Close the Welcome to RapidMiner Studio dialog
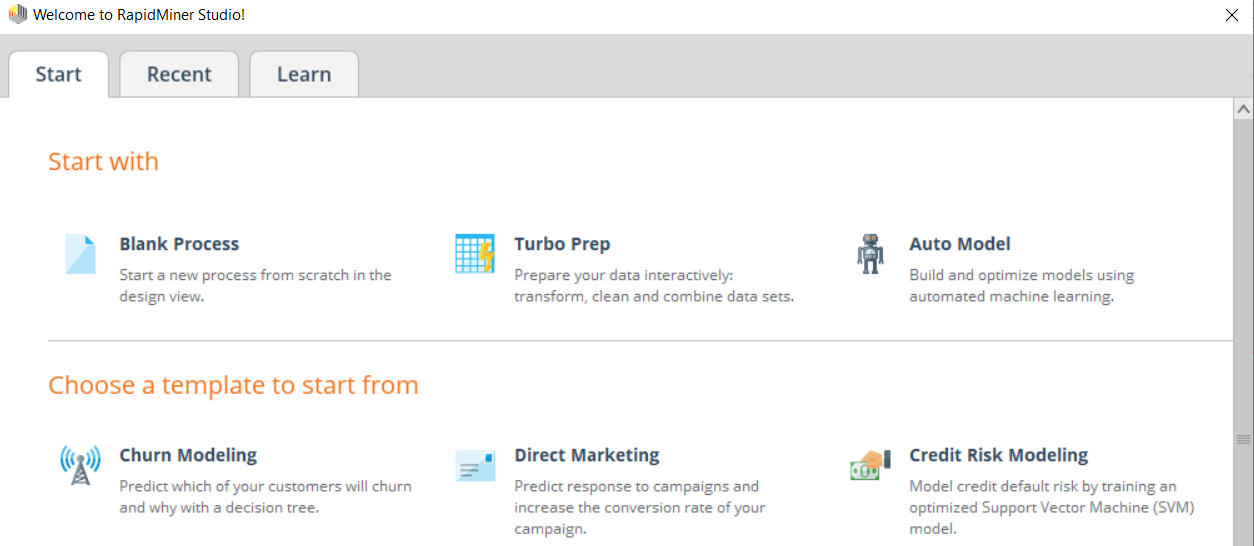This screenshot has width=1254, height=546. point(1232,15)
